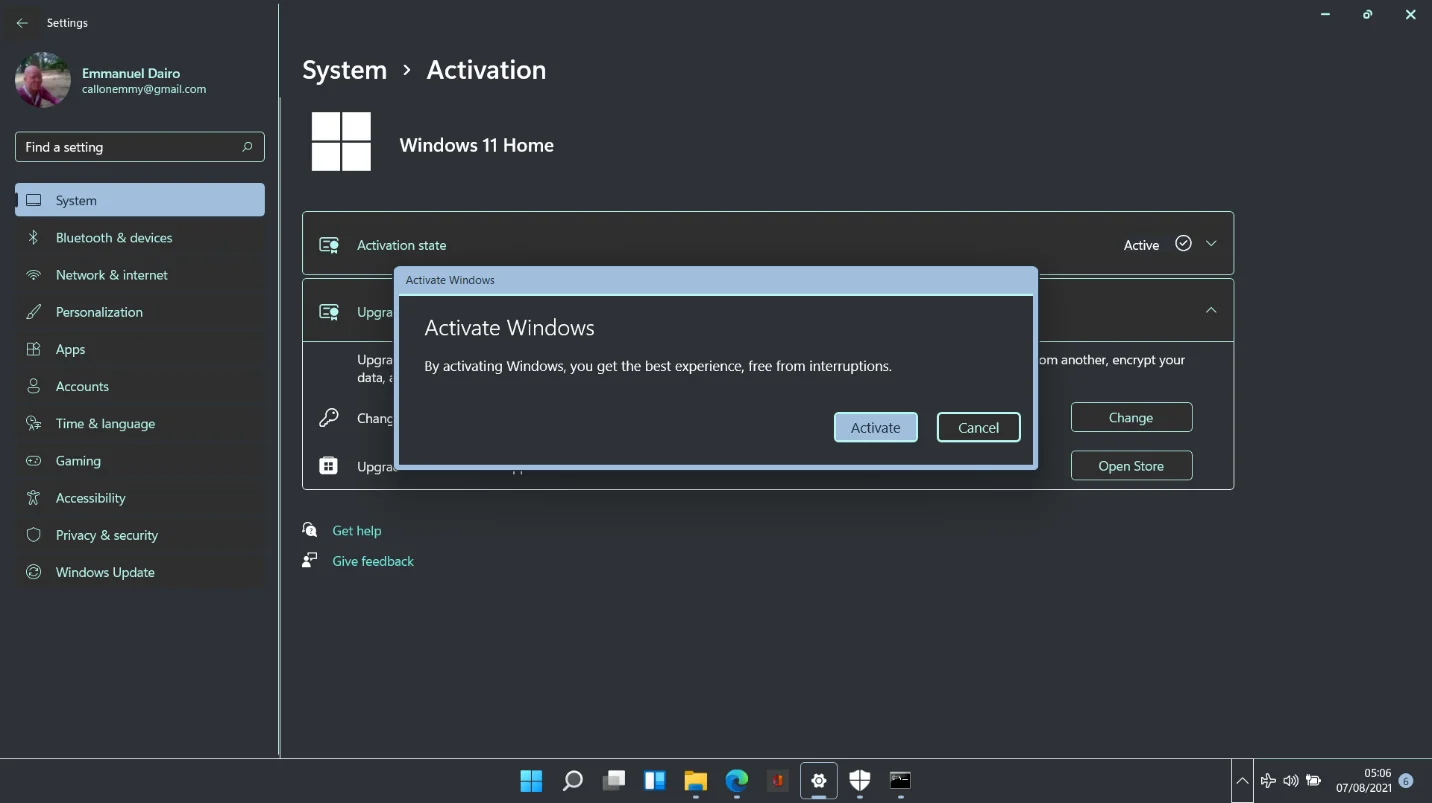The image size is (1432, 803).
Task: Select System in the sidebar
Action: [x=140, y=200]
